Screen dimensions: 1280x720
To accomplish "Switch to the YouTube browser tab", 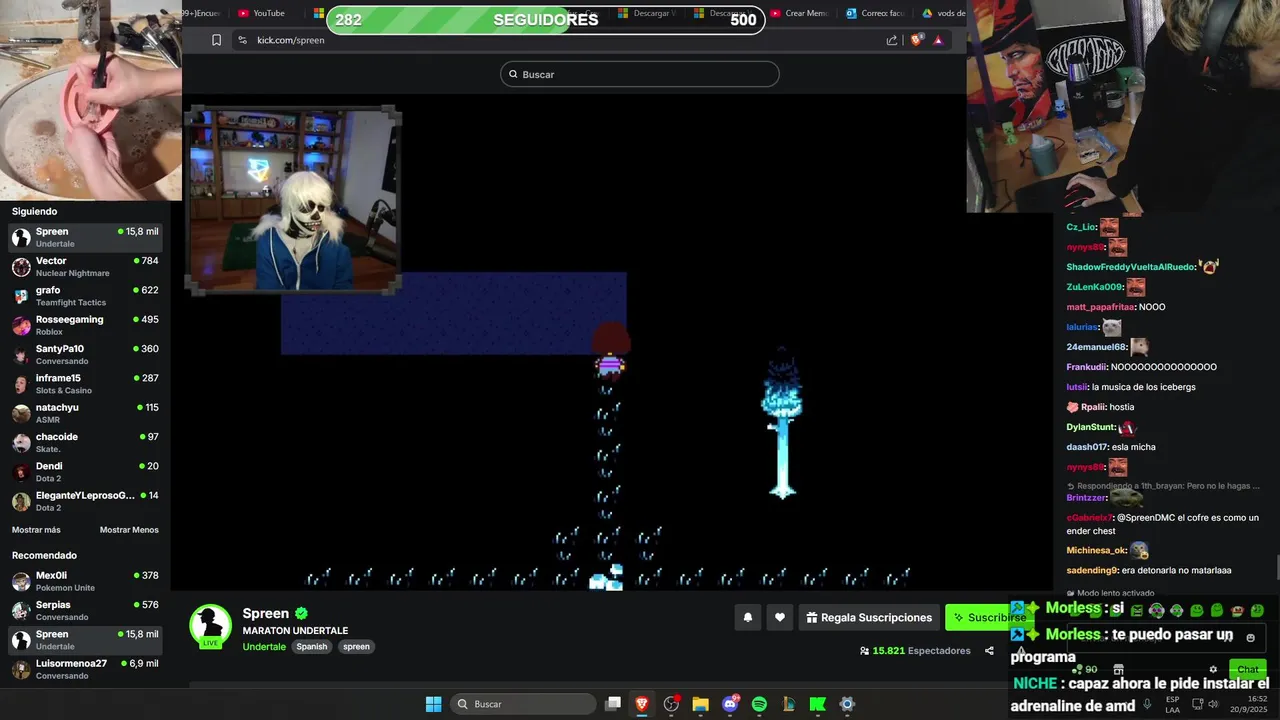I will point(262,13).
